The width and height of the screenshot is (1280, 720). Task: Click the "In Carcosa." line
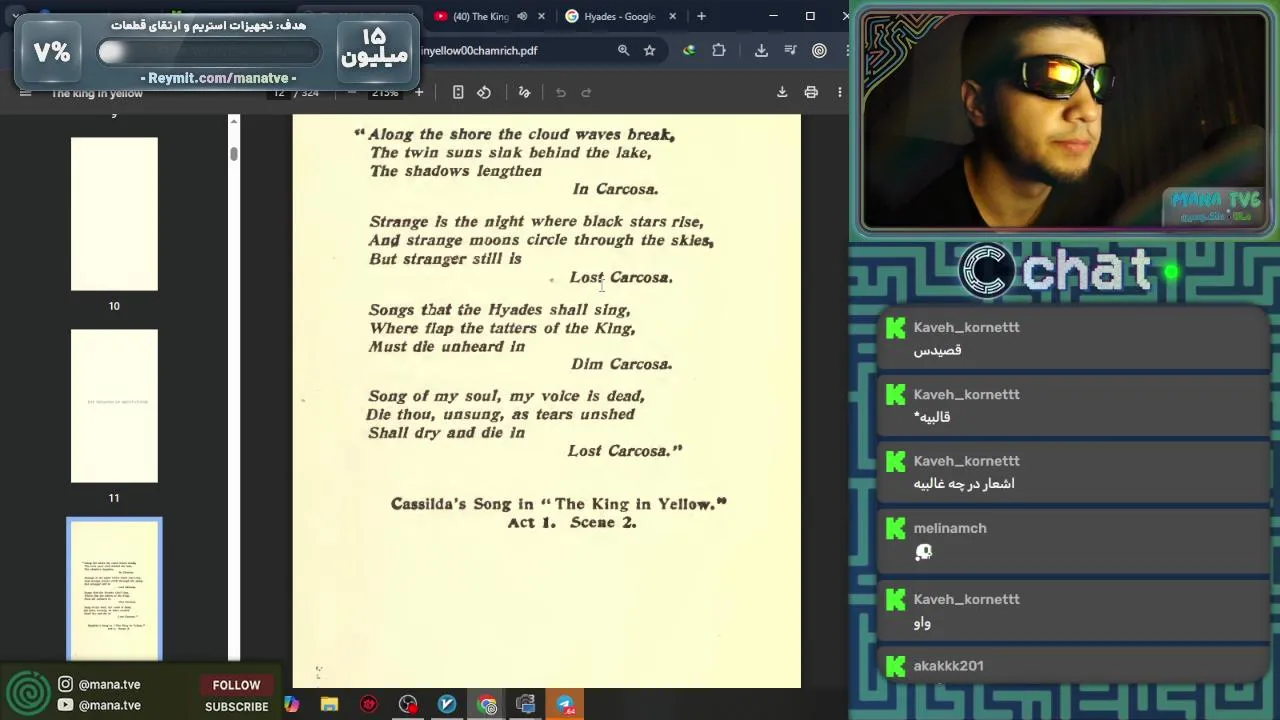click(615, 189)
